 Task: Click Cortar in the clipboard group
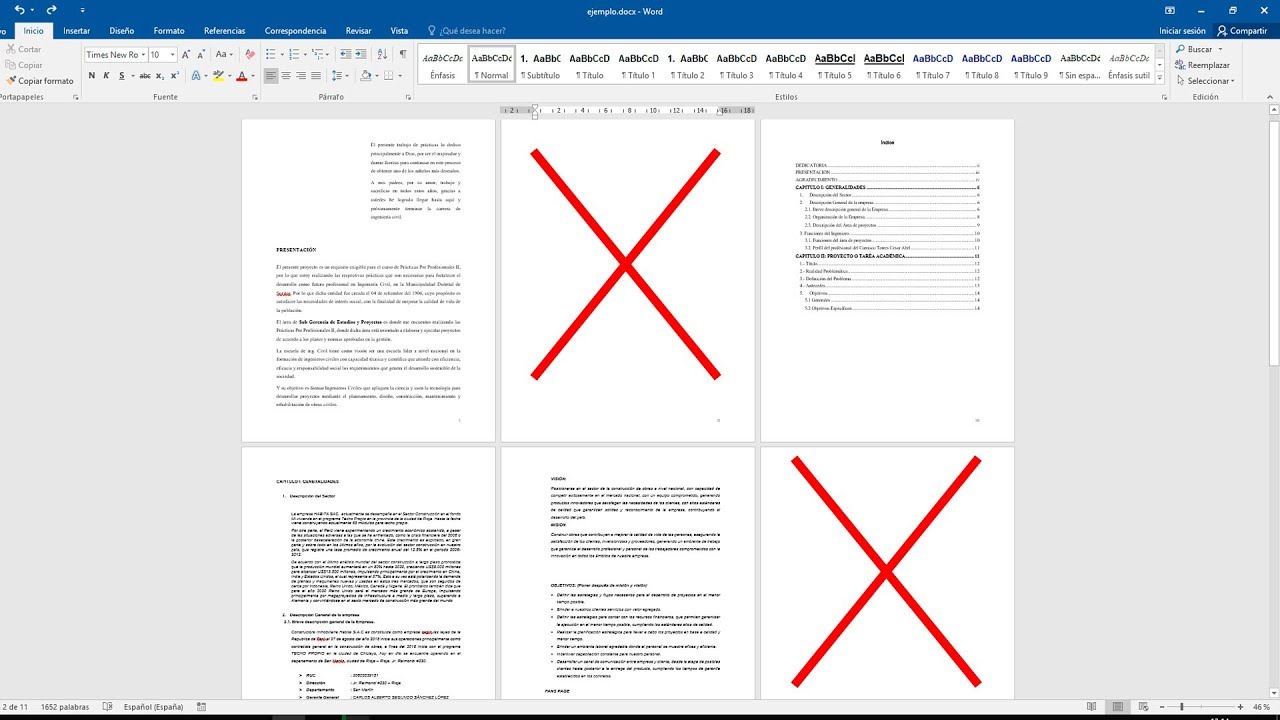click(23, 49)
